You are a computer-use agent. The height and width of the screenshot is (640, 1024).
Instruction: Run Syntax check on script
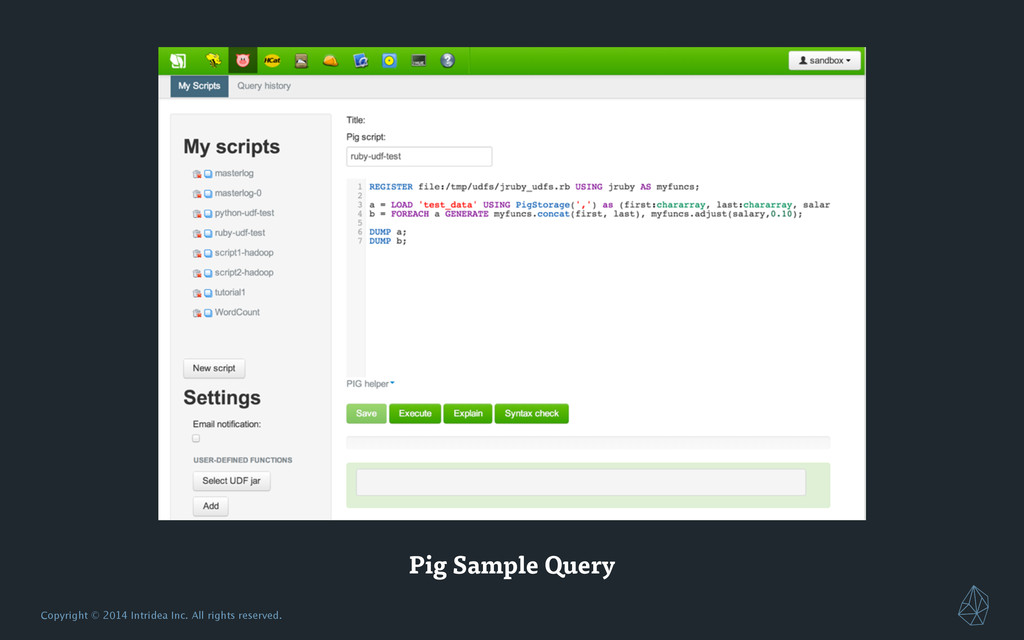click(x=532, y=413)
